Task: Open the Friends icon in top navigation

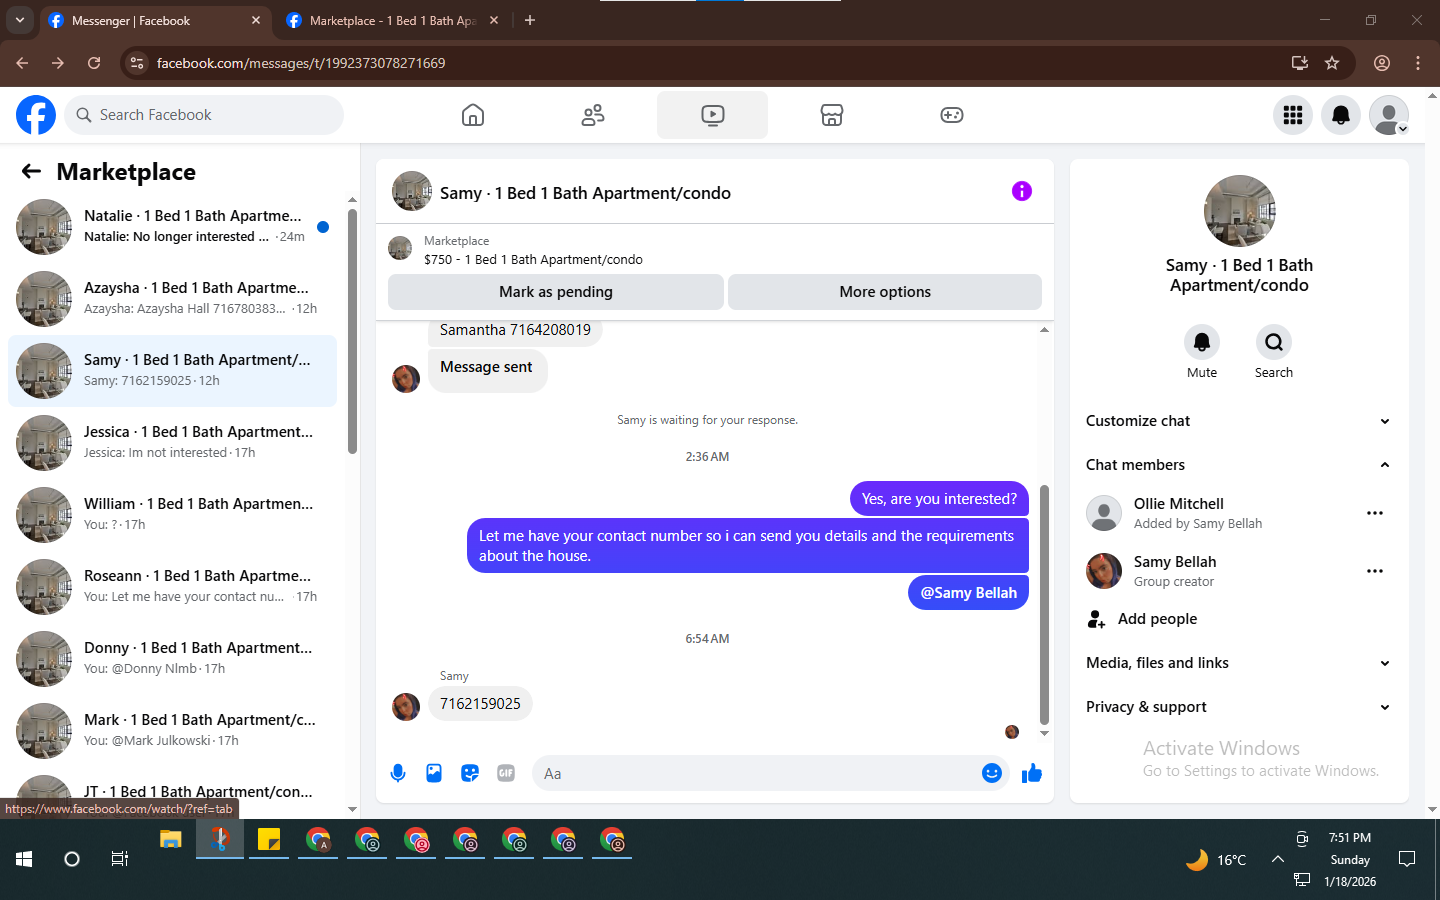Action: [593, 115]
